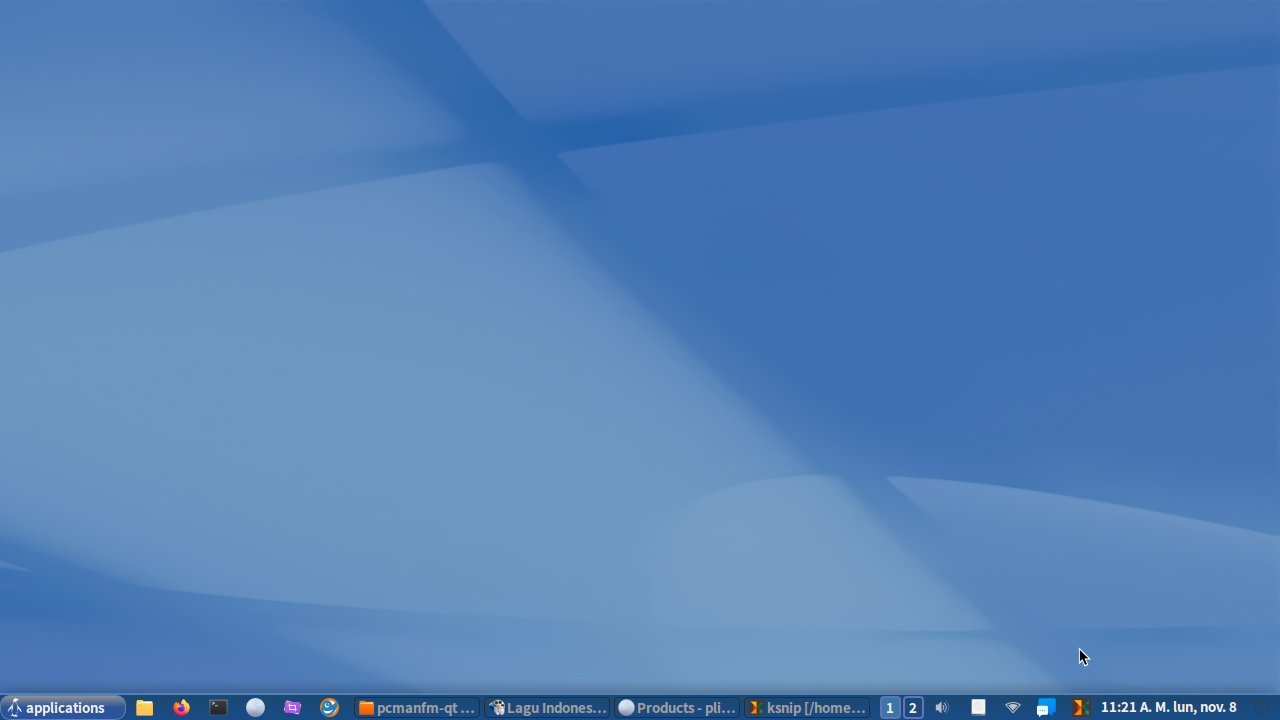Viewport: 1280px width, 720px height.
Task: Switch to ksnip [/home... taskbar window
Action: pyautogui.click(x=807, y=707)
